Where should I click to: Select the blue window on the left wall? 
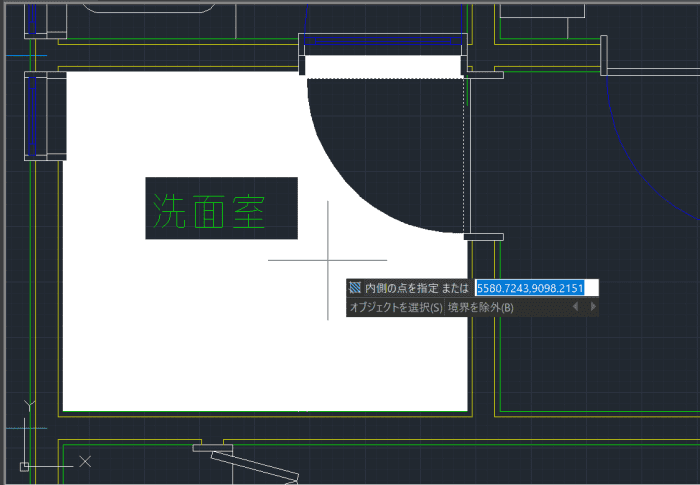[32, 116]
